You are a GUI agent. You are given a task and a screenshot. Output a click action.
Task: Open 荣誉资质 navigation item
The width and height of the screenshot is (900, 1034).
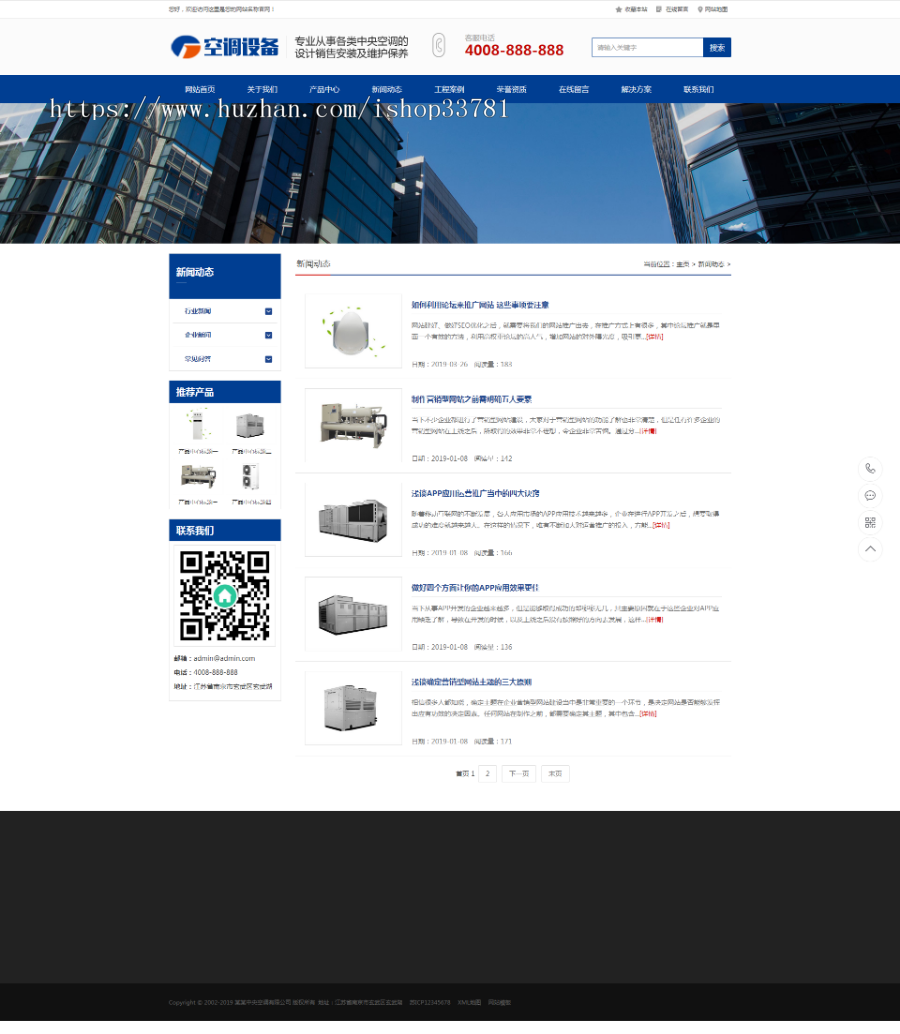[511, 90]
